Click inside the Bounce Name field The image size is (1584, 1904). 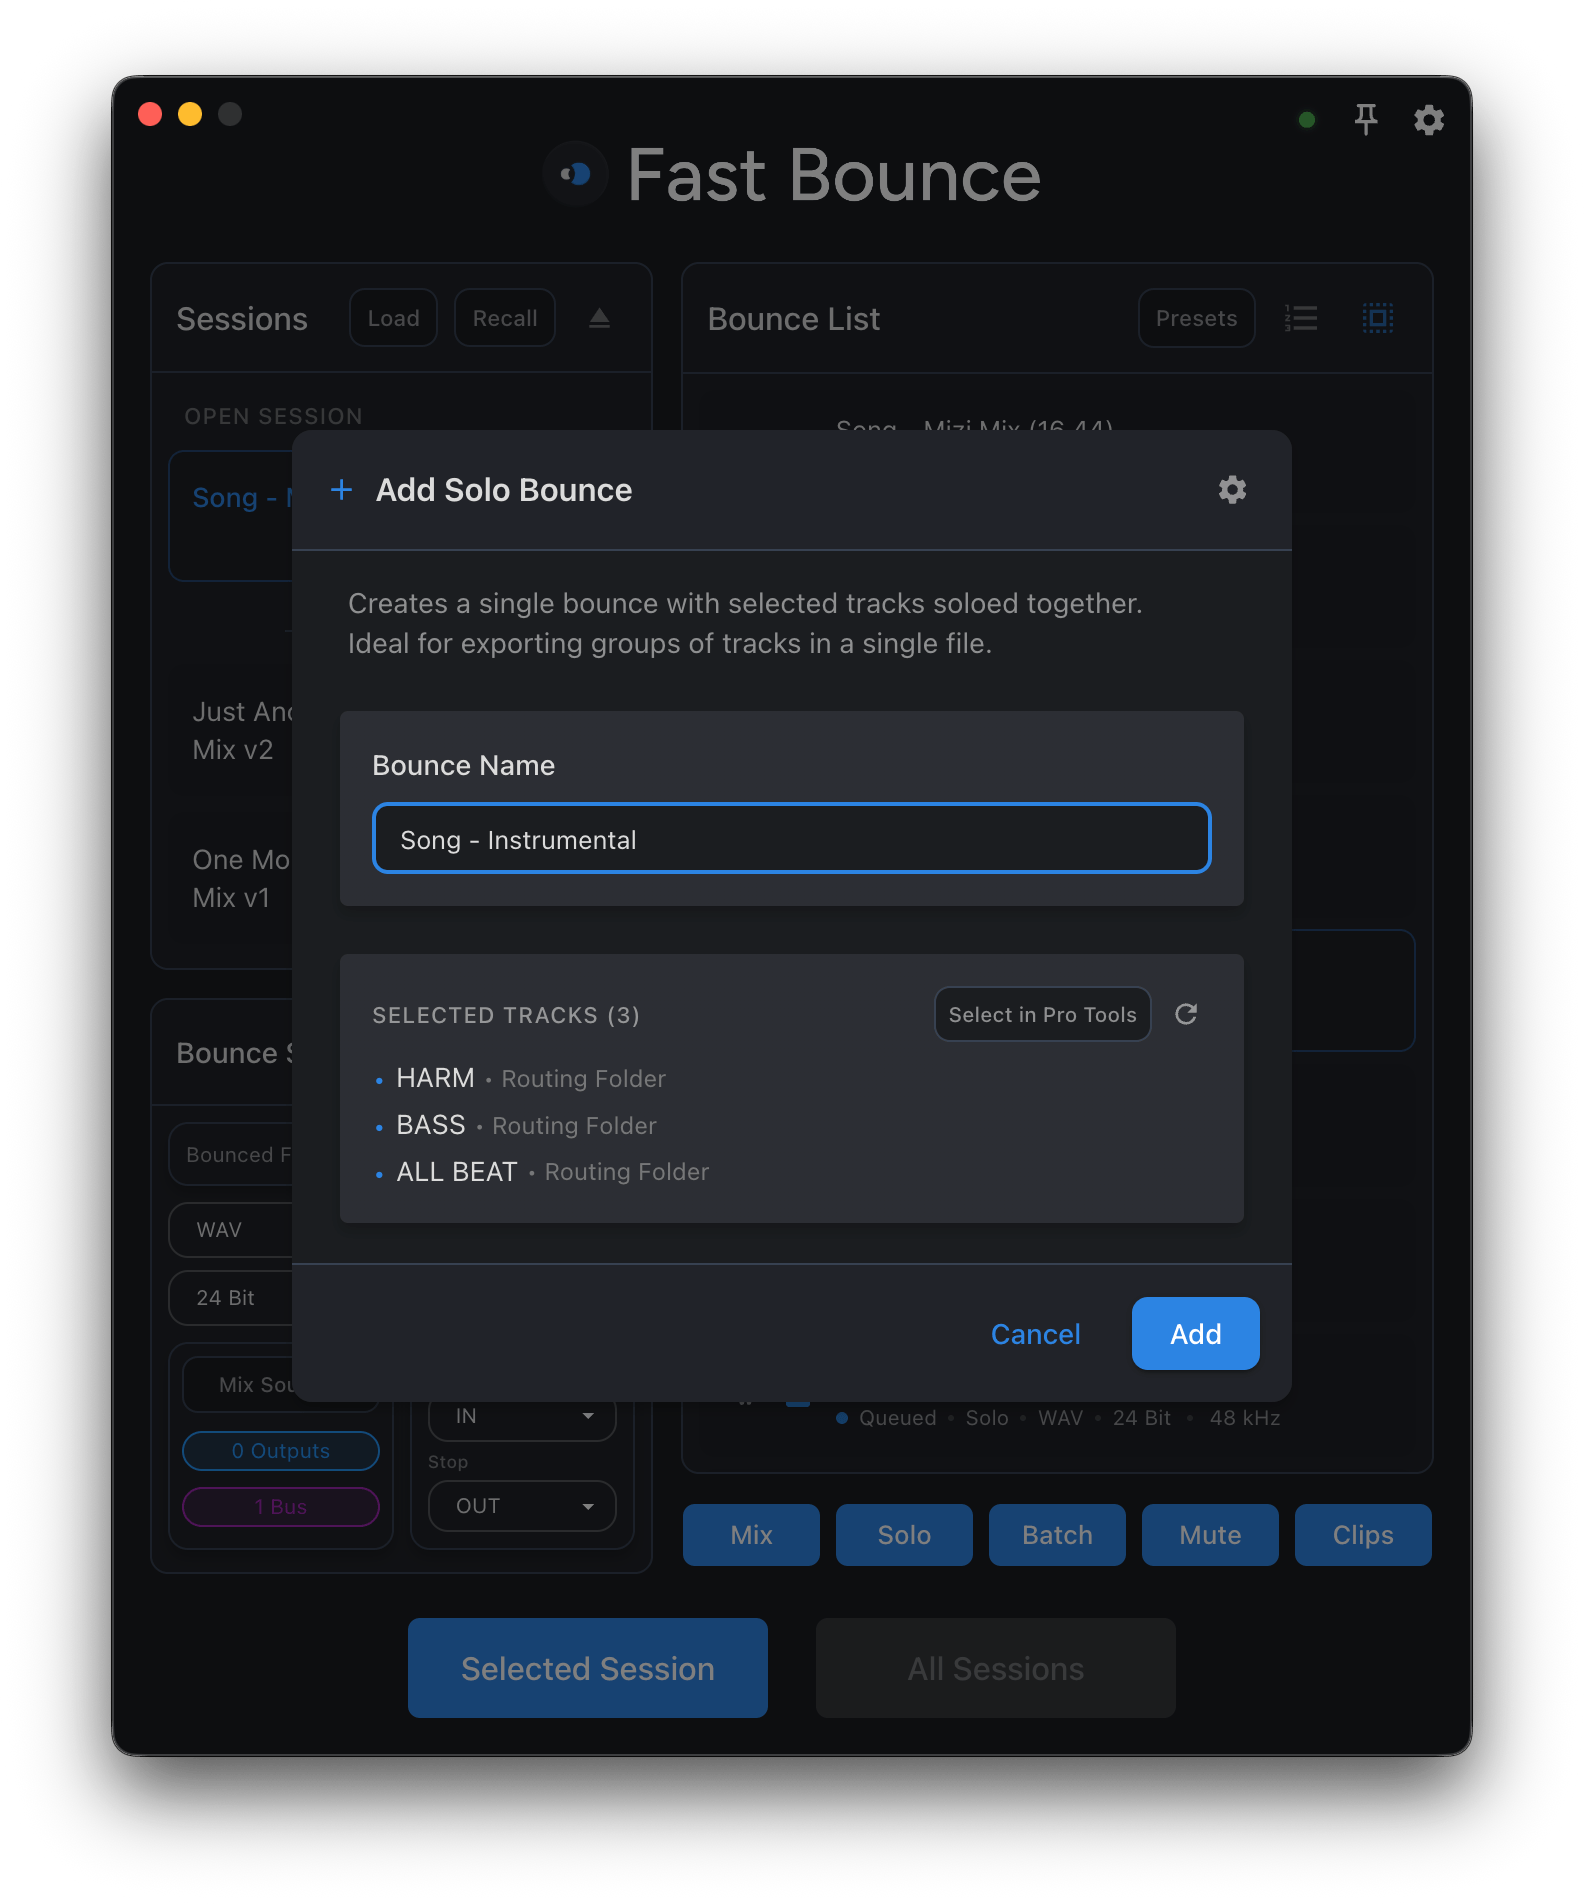coord(791,838)
